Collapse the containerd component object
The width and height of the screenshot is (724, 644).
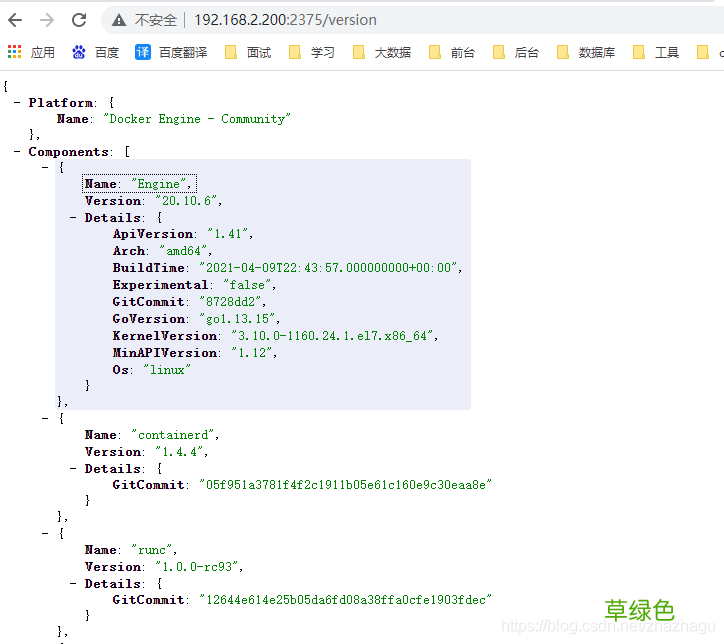click(45, 419)
